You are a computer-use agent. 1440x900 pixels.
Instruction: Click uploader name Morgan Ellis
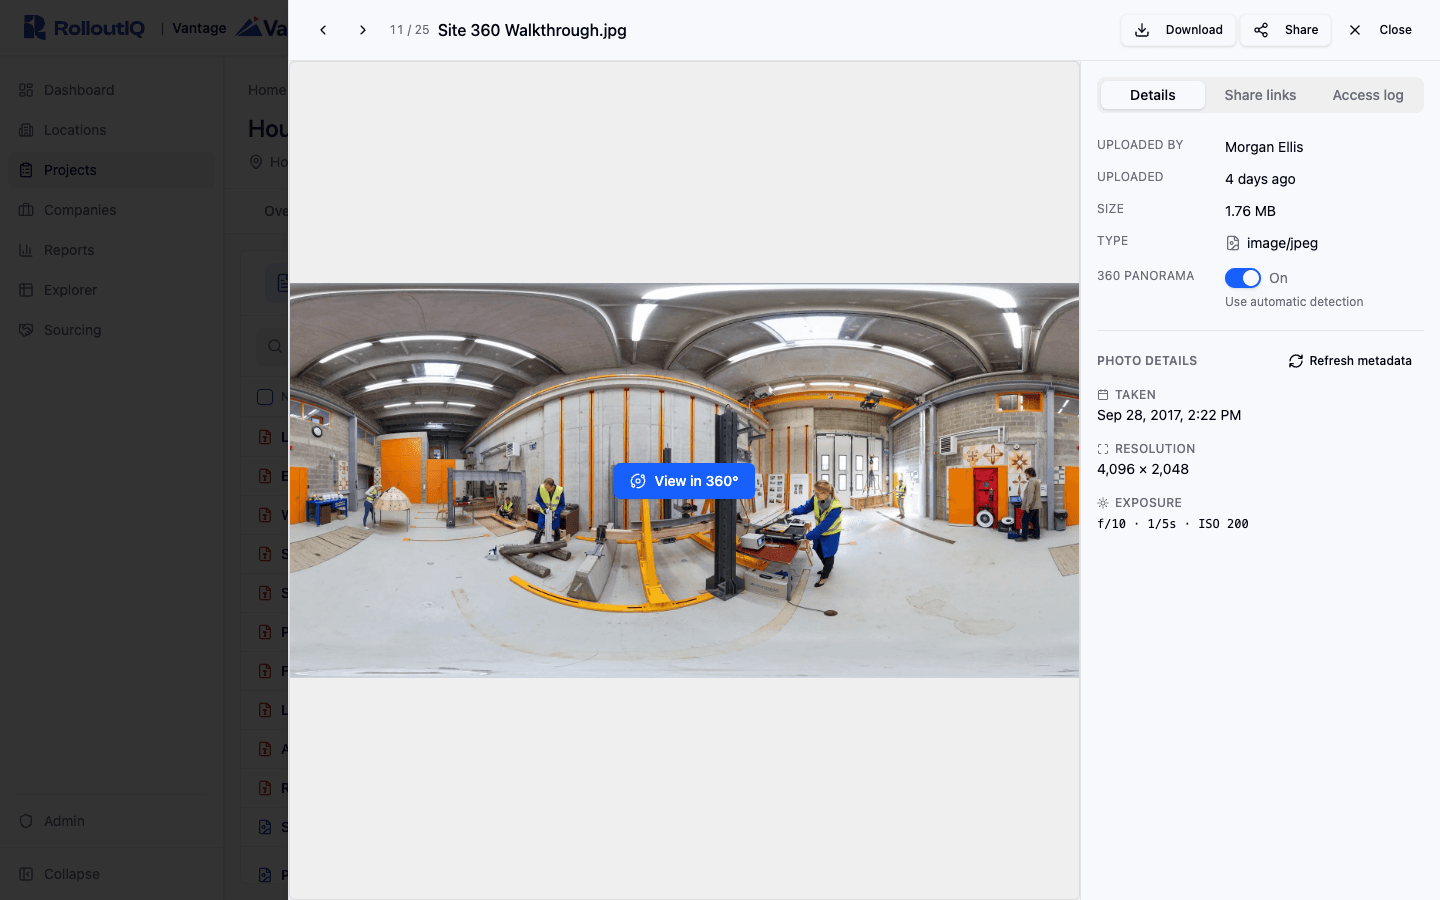coord(1264,147)
